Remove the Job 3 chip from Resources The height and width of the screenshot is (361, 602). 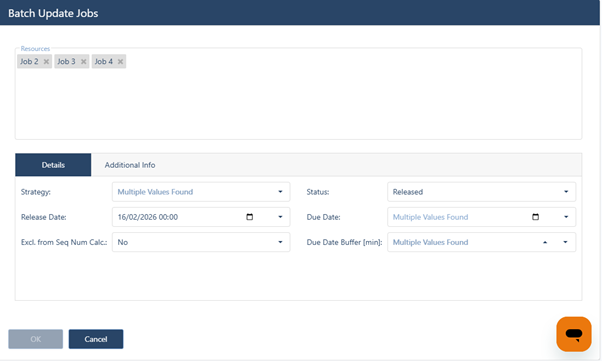pyautogui.click(x=83, y=61)
